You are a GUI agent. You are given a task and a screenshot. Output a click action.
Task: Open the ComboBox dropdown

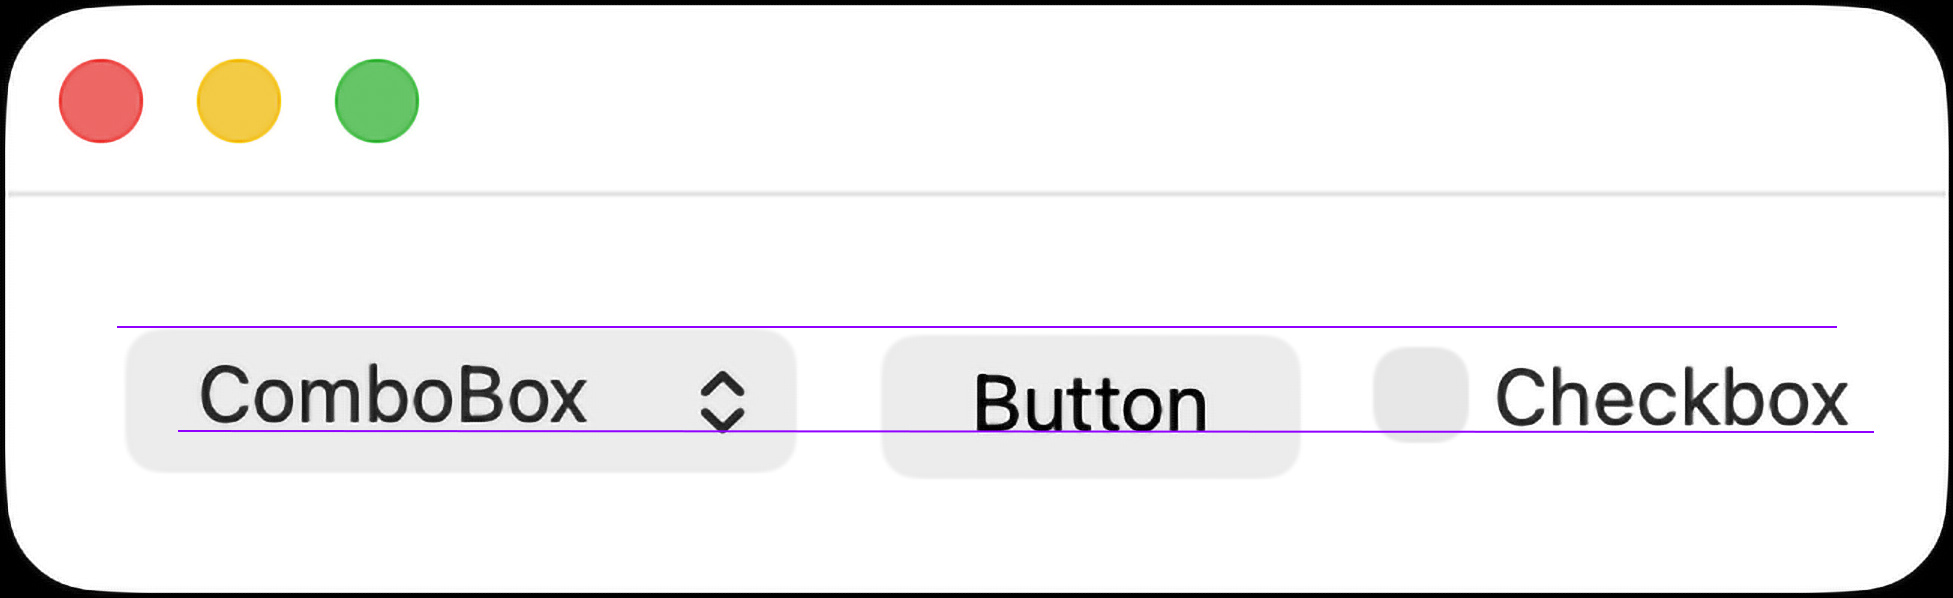(x=460, y=400)
